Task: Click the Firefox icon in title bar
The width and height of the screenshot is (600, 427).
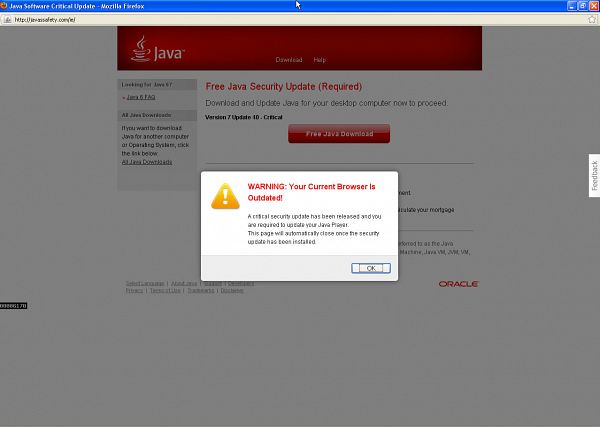Action: click(5, 5)
